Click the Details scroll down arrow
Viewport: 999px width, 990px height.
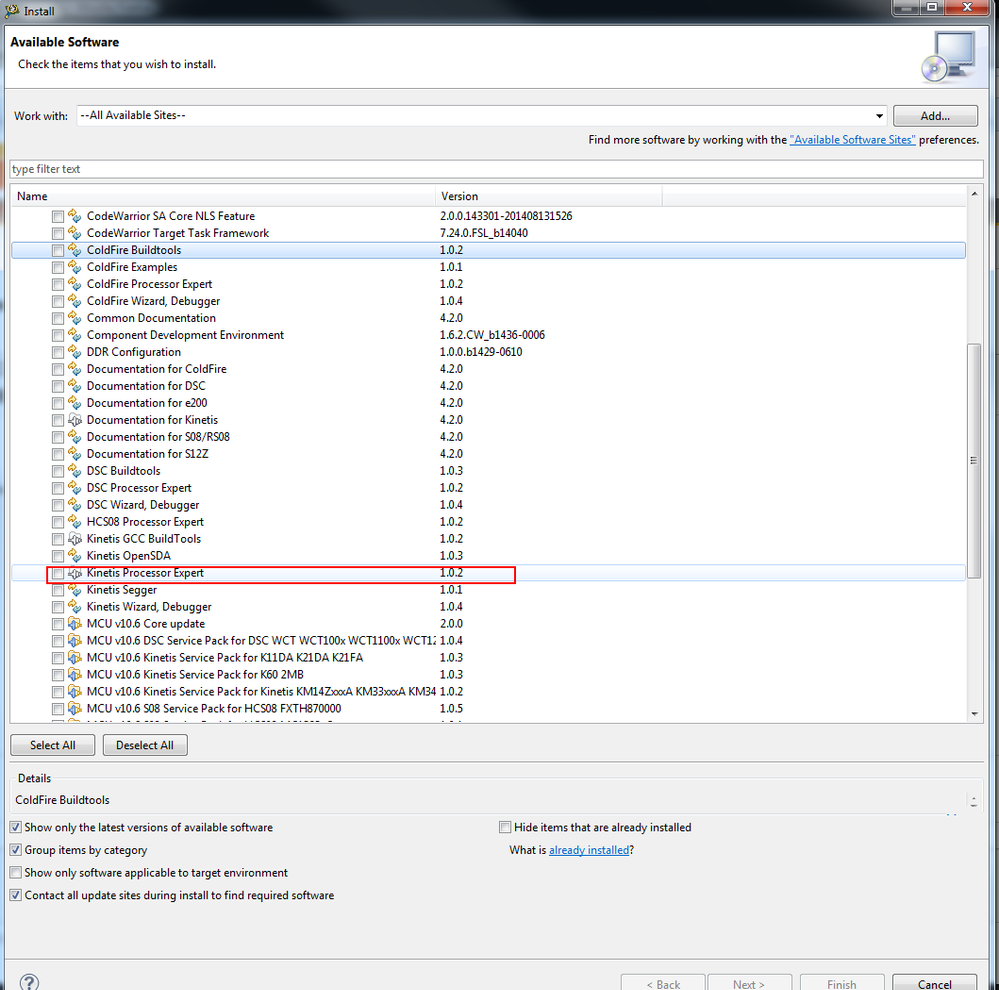[x=974, y=805]
